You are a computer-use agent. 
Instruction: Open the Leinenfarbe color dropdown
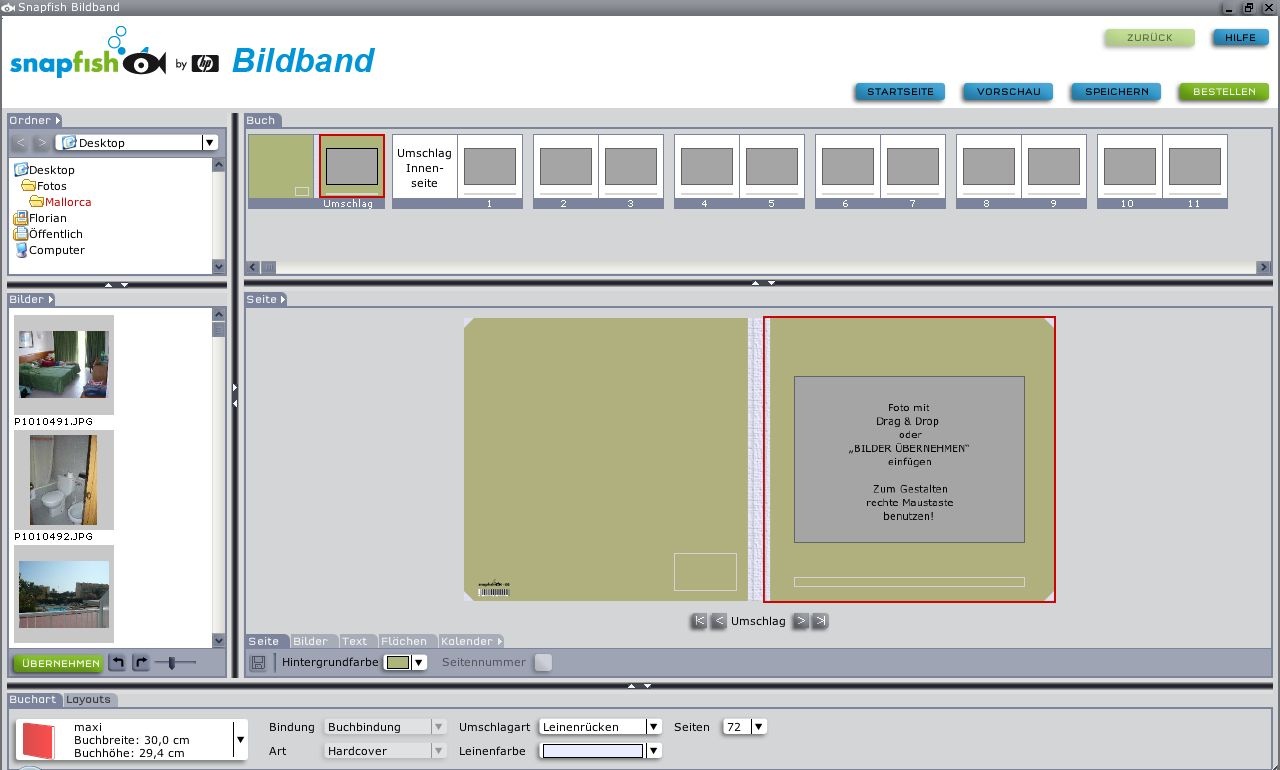[x=654, y=751]
